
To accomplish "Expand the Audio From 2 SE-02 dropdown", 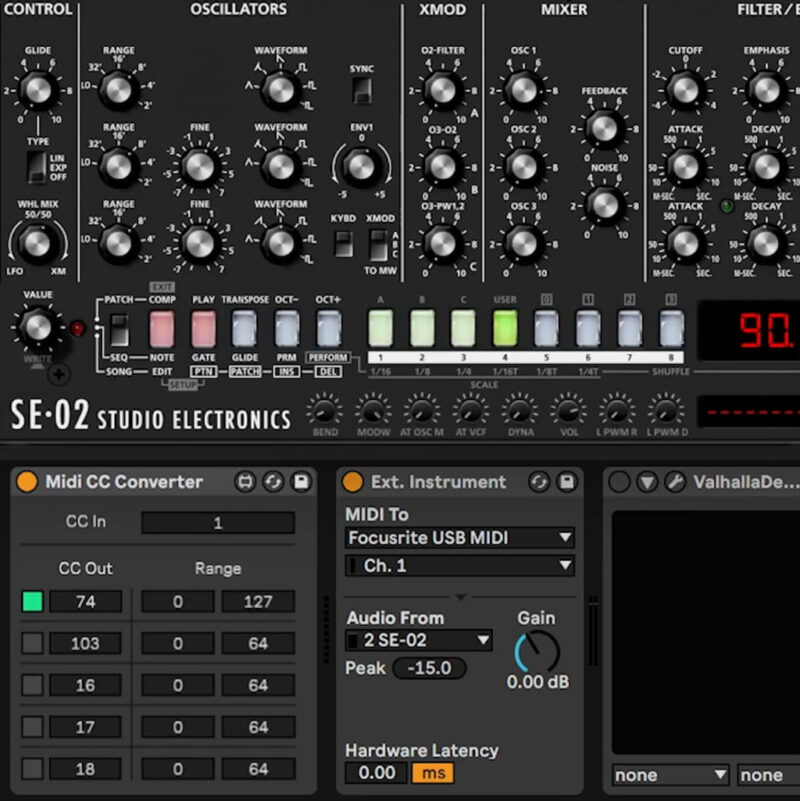I will click(x=419, y=640).
